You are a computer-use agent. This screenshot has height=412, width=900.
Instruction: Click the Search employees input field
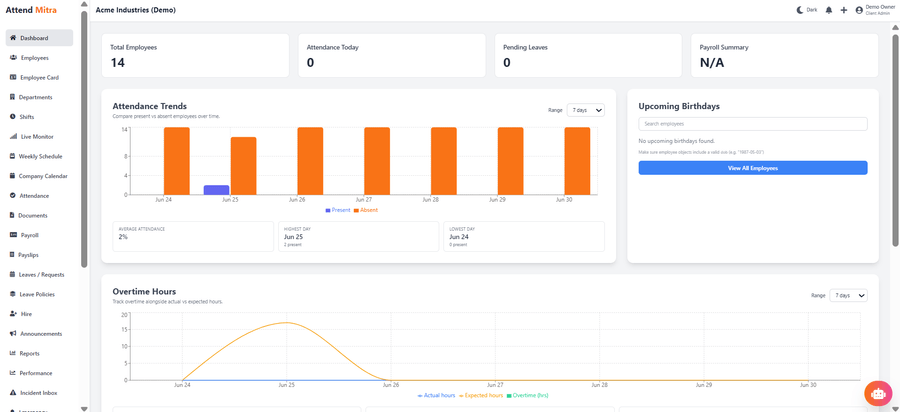coord(752,124)
